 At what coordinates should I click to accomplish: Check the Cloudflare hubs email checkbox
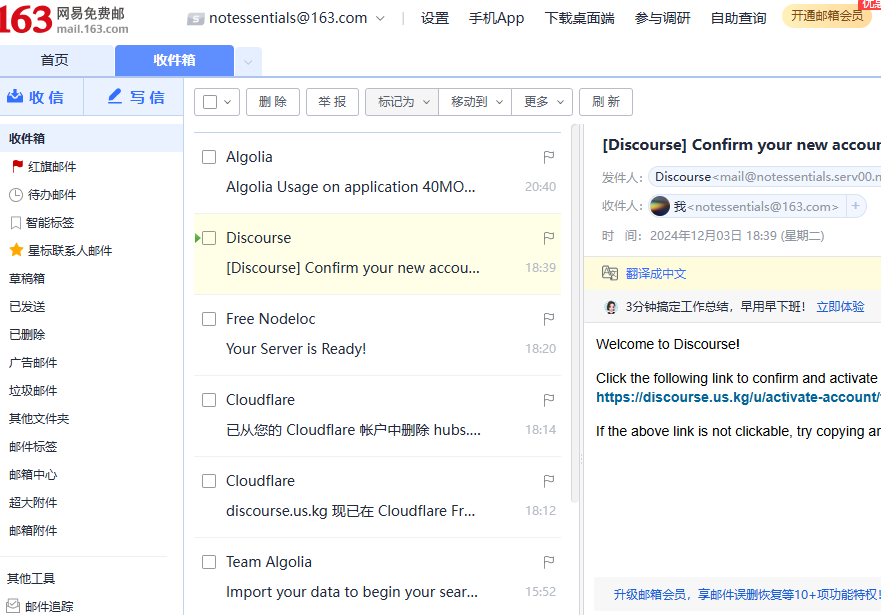tap(209, 400)
